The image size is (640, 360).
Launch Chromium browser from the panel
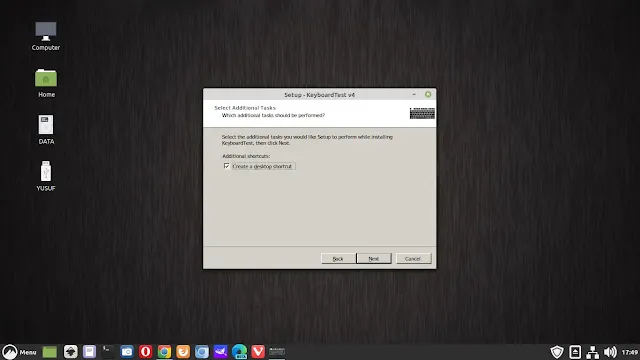click(202, 352)
